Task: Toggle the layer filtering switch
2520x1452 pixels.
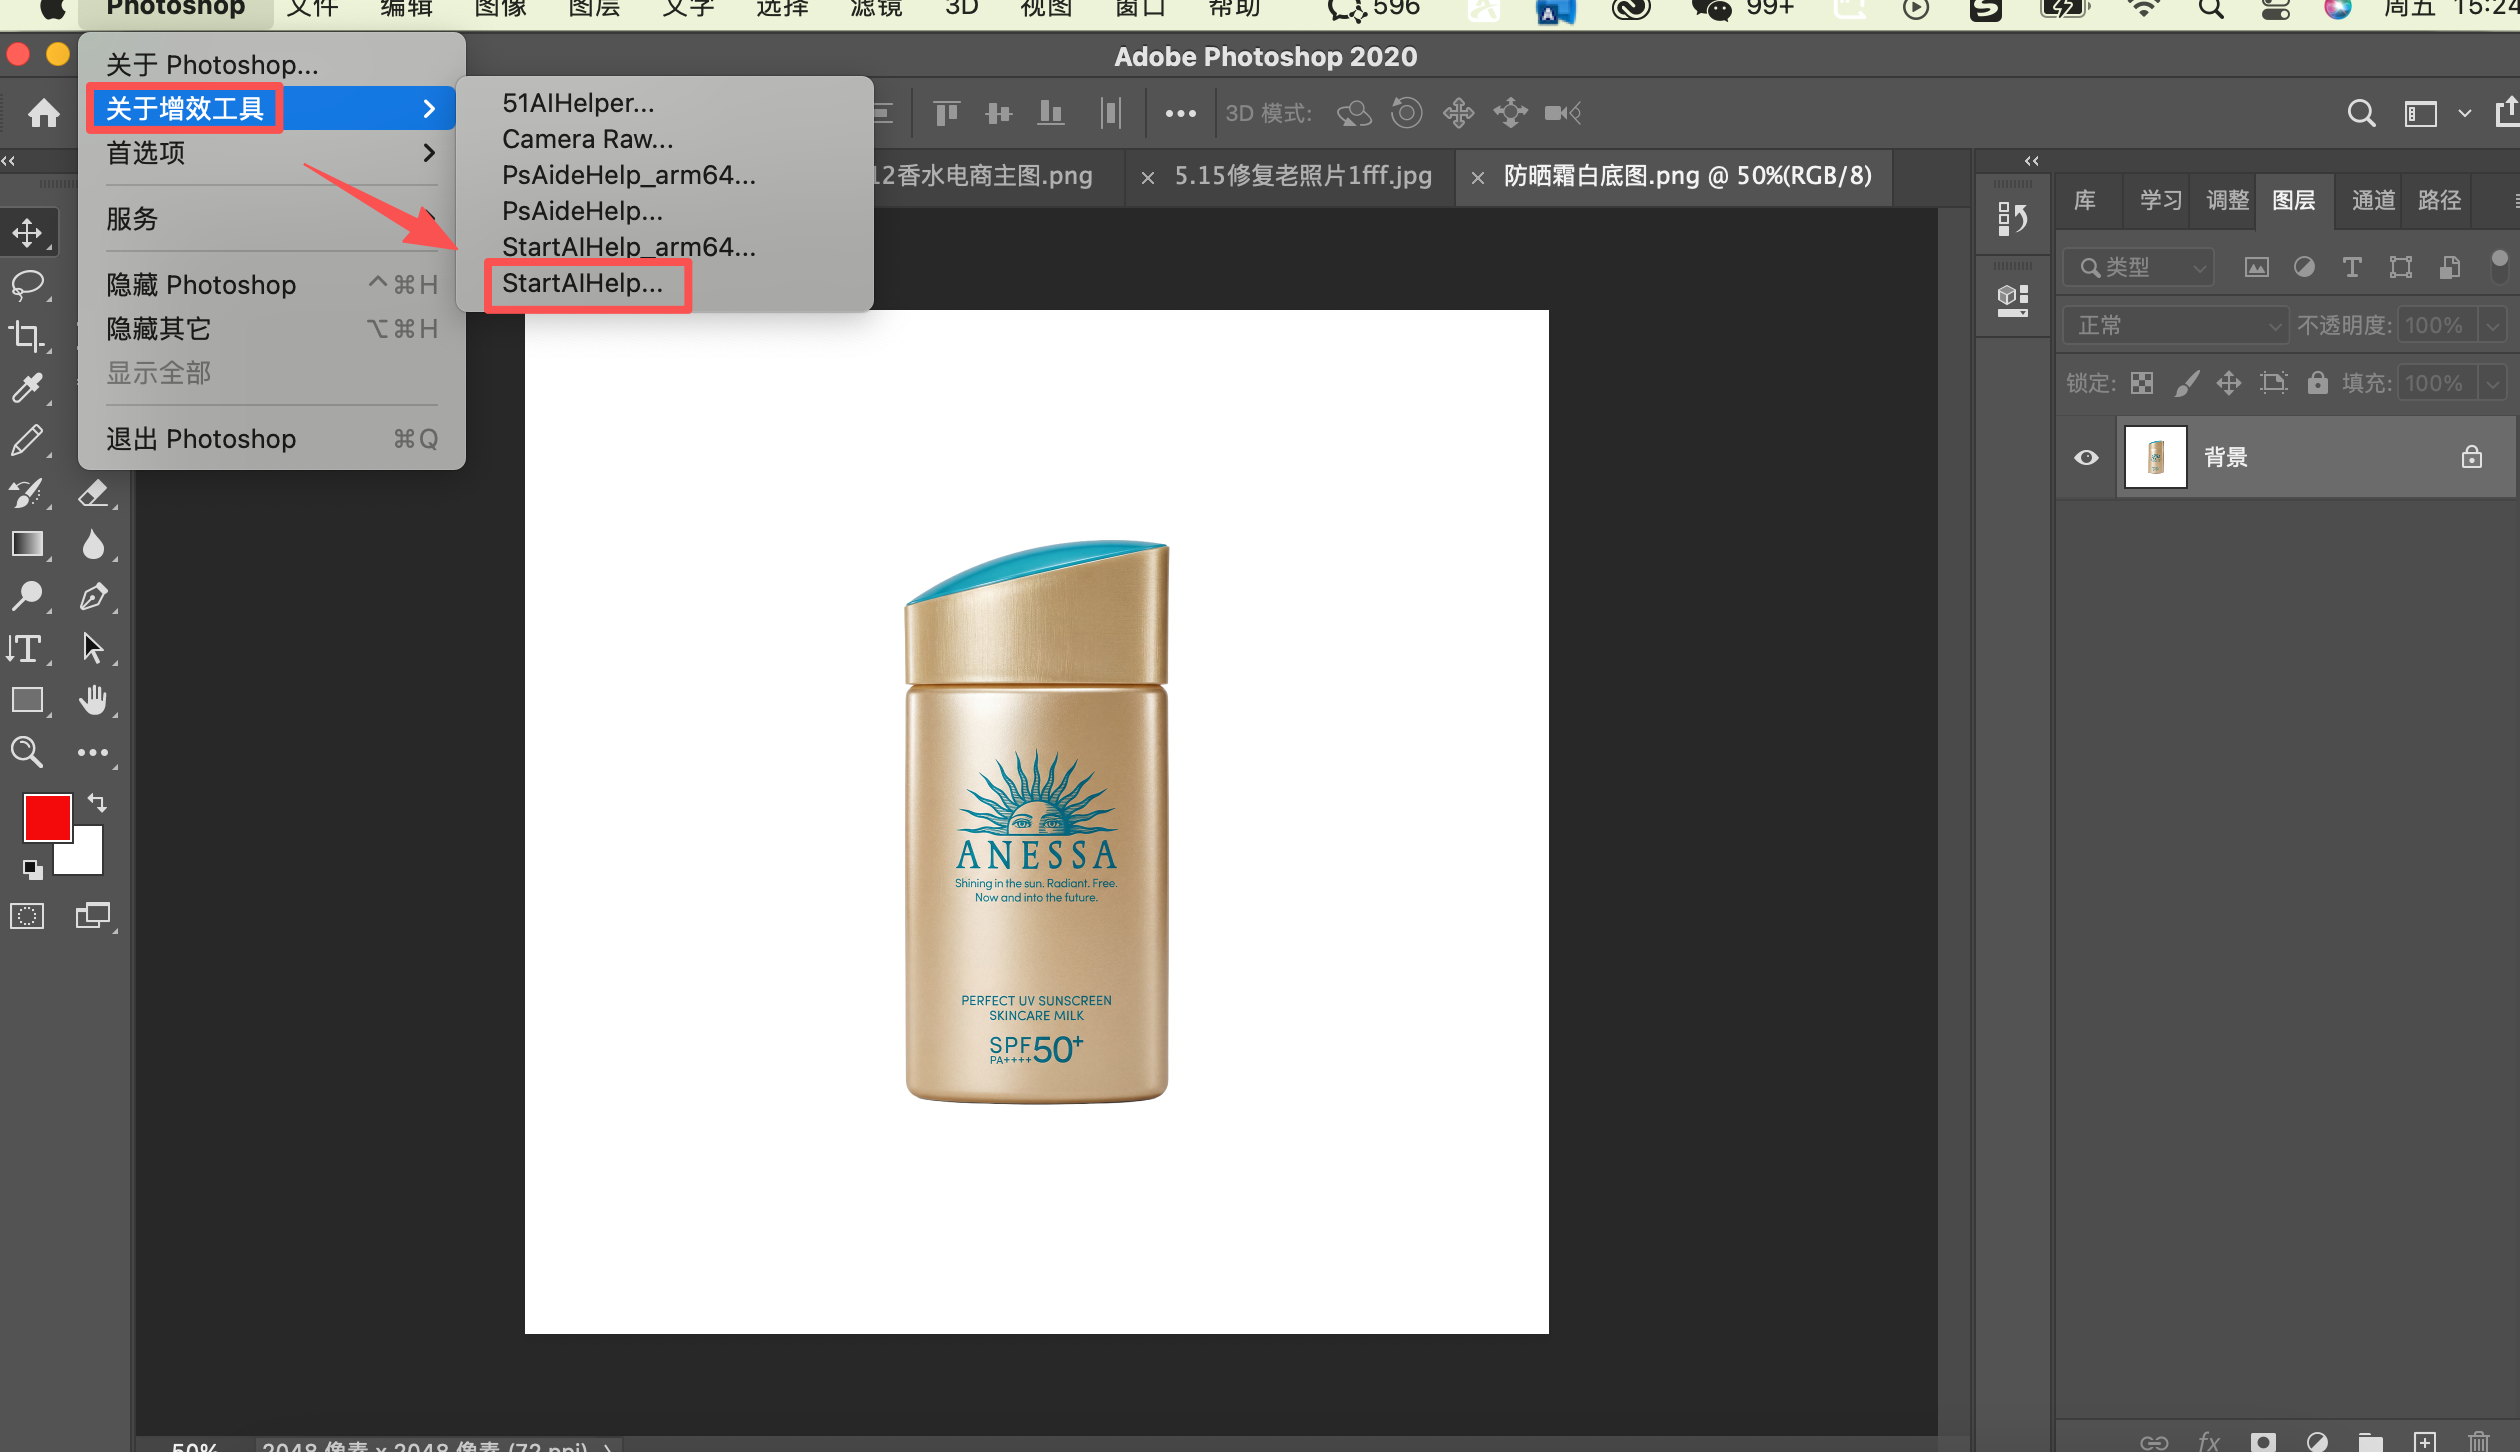Action: (2499, 266)
